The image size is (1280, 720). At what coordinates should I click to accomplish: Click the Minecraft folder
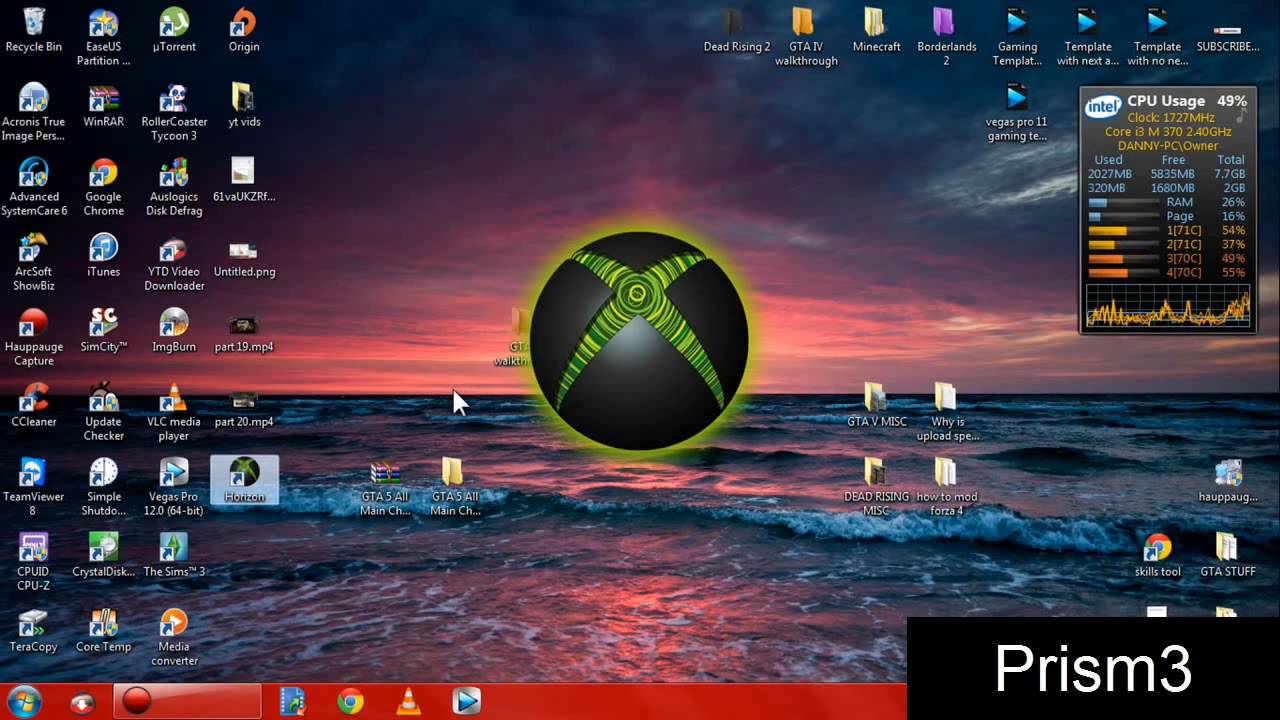click(x=876, y=30)
